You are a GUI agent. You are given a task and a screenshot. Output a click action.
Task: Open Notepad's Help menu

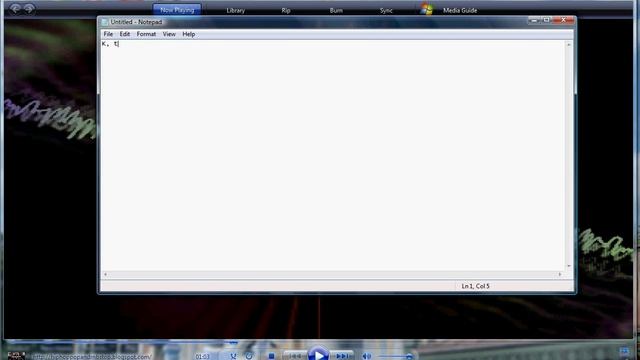click(189, 34)
